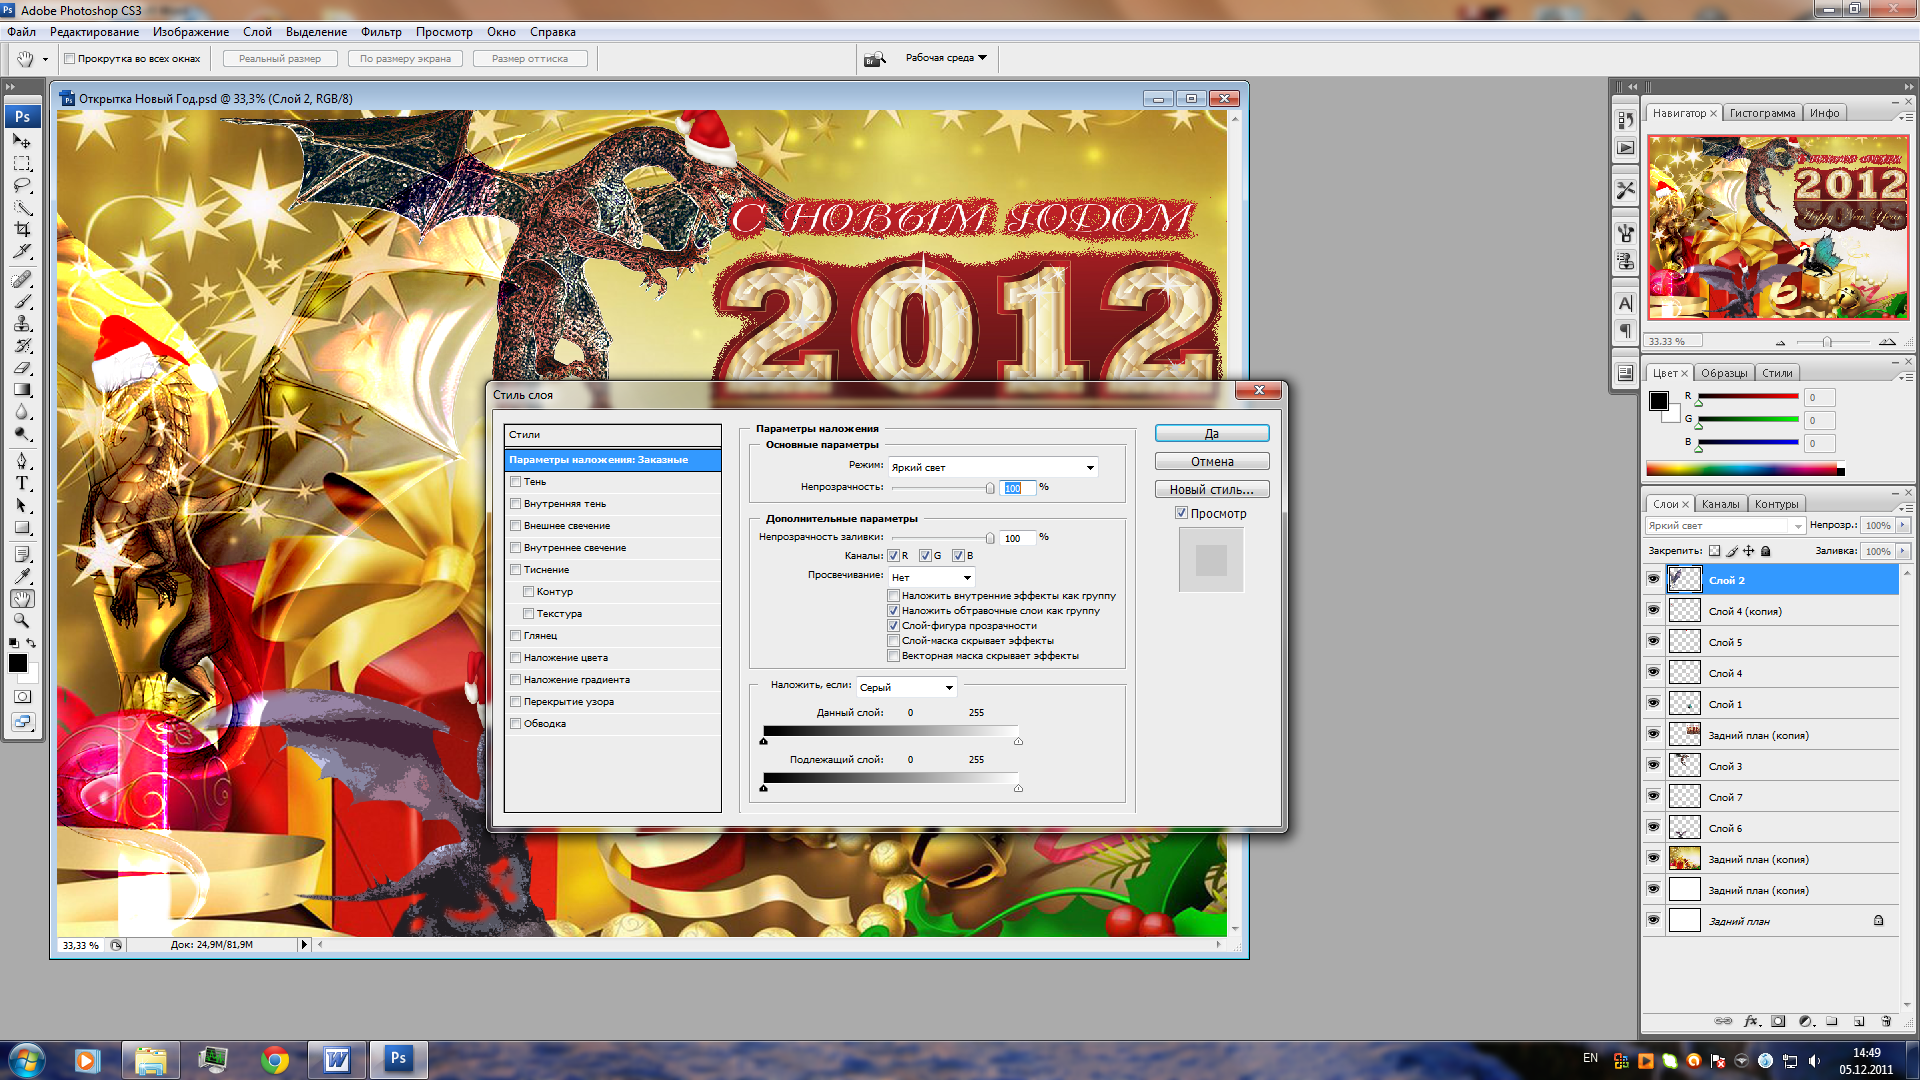Open the Navigator panel options menu
1920x1080 pixels.
(x=1906, y=117)
